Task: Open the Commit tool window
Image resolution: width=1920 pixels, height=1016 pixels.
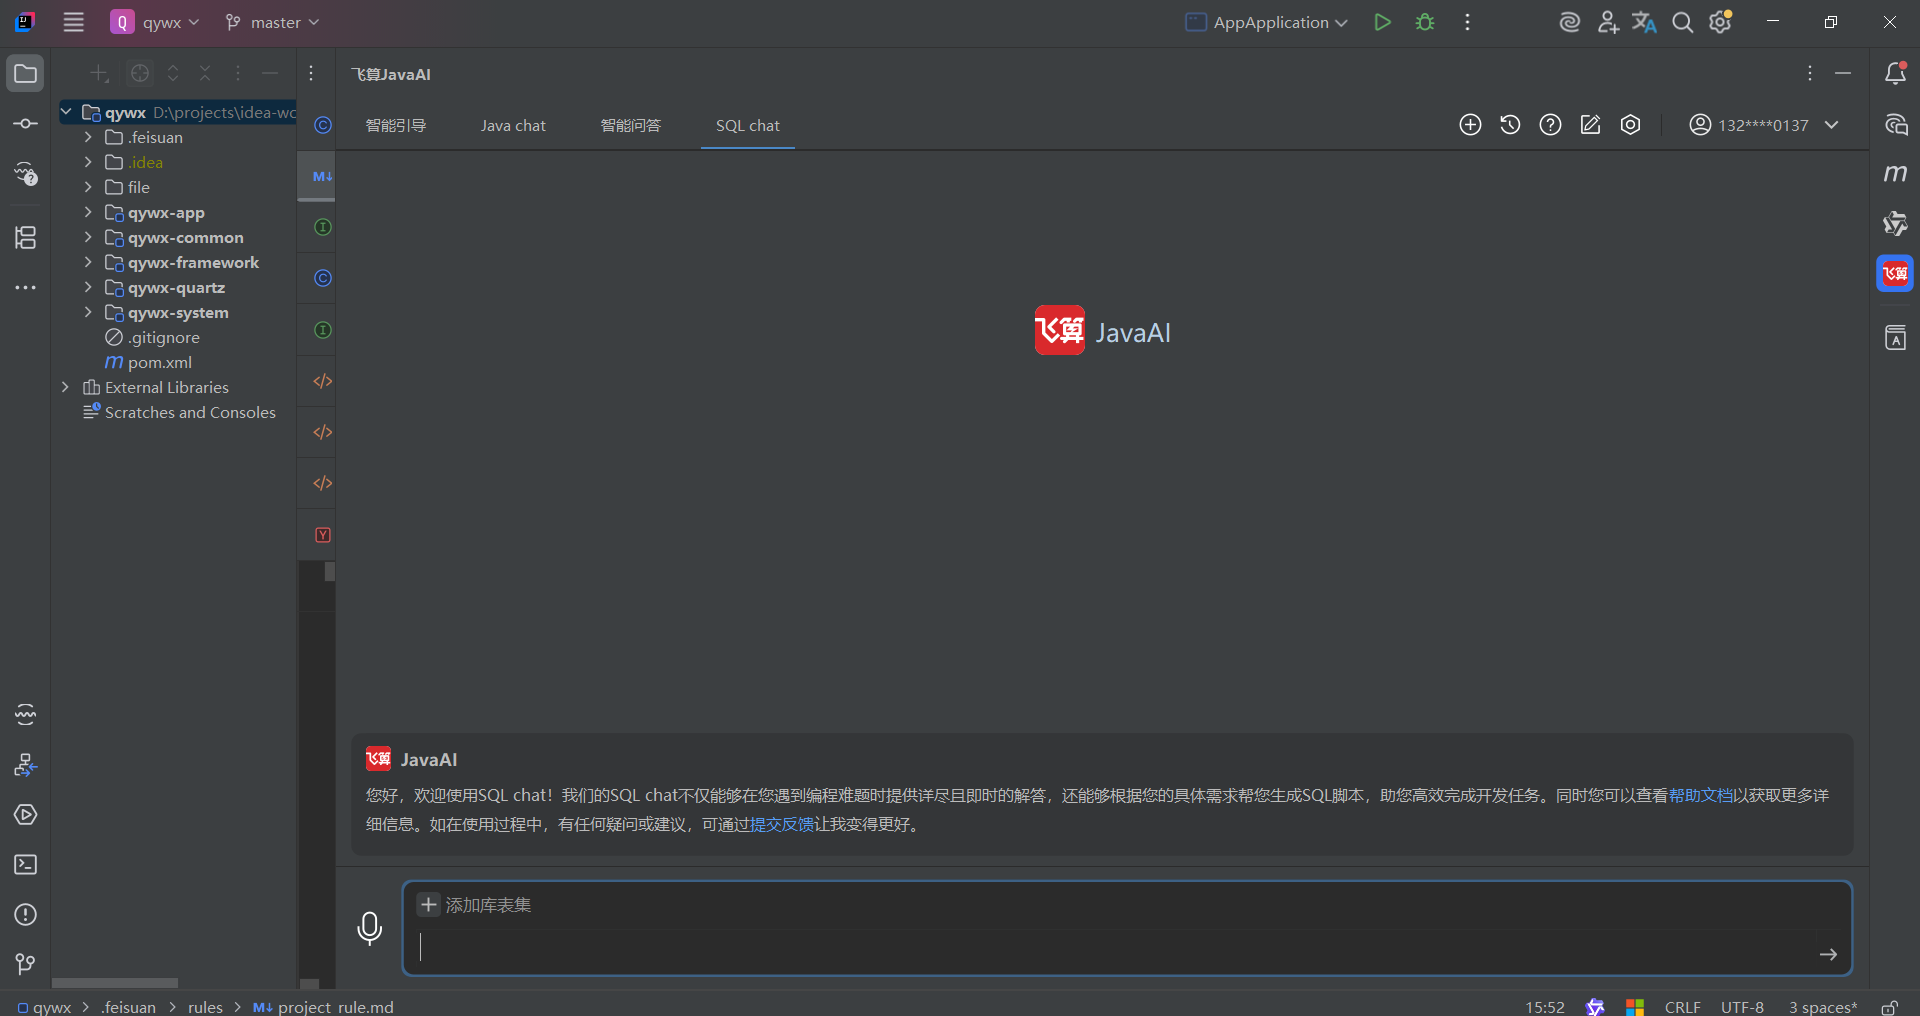Action: click(25, 124)
